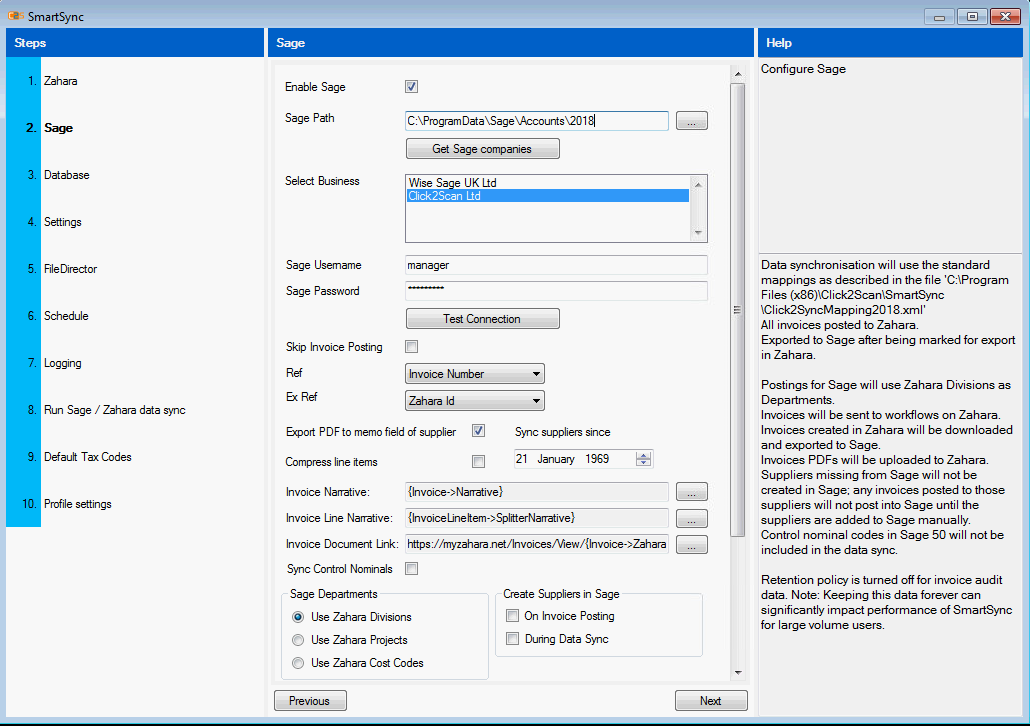Go to step 5 FileDirector
The height and width of the screenshot is (726, 1030).
point(70,269)
